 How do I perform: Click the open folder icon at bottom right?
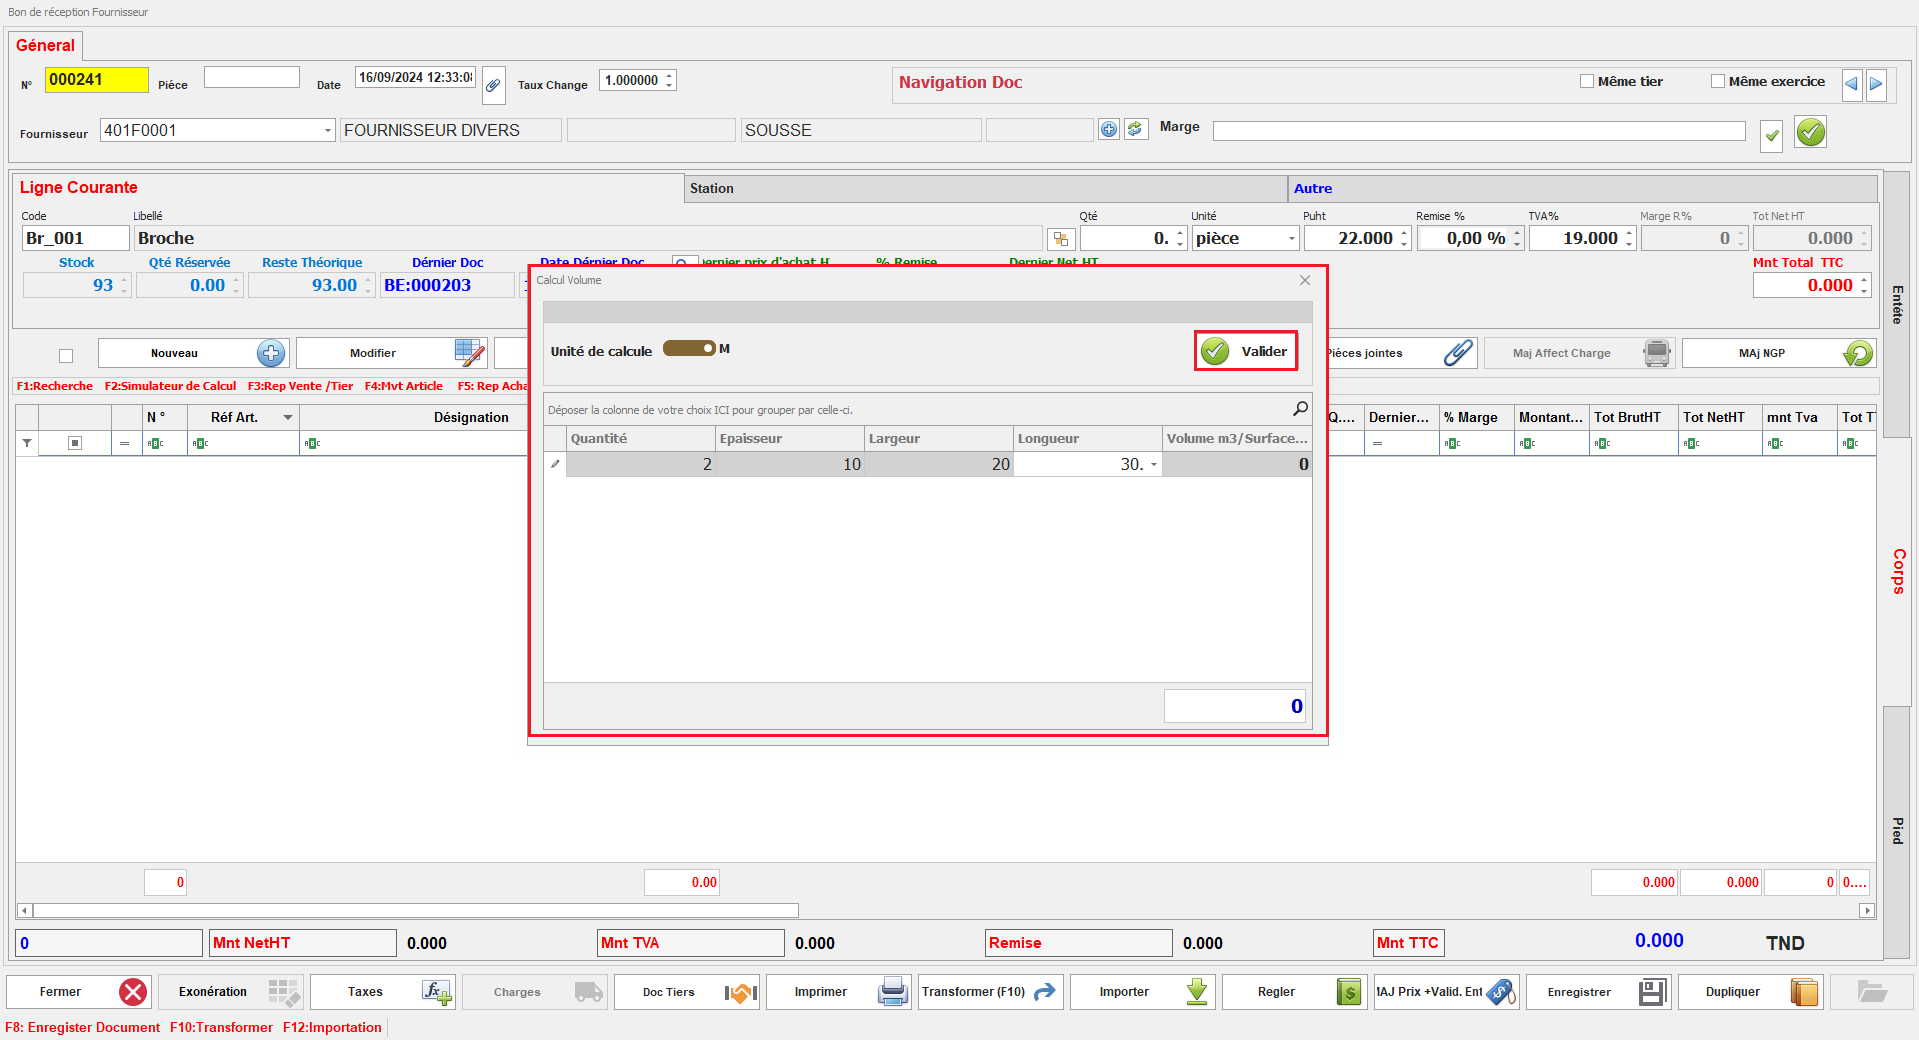coord(1871,992)
